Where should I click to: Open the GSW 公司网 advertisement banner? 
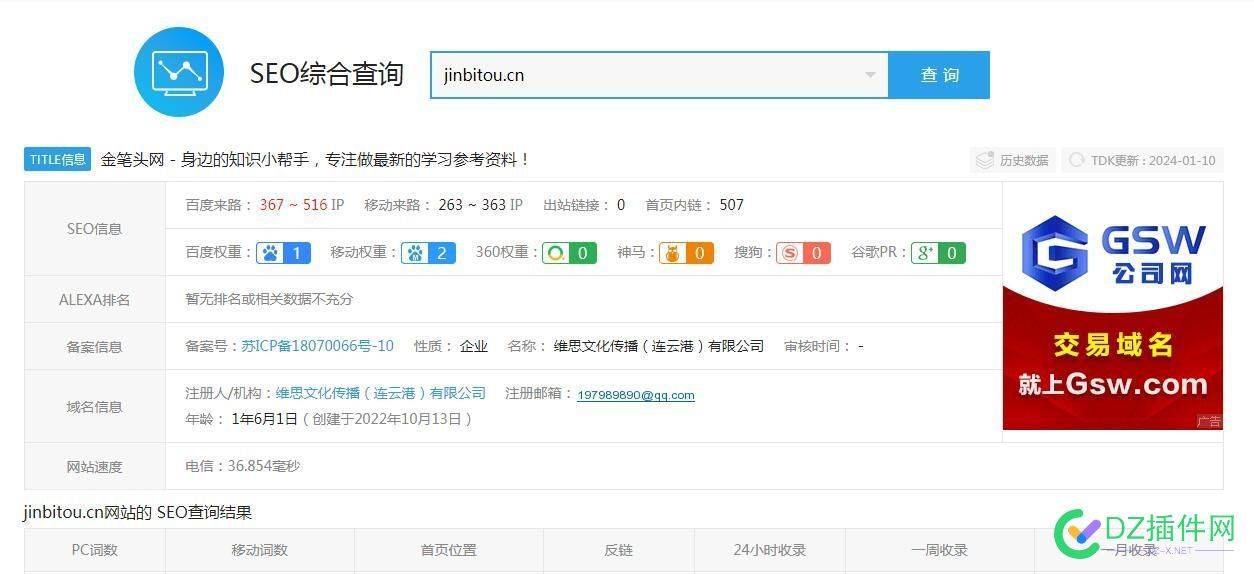1112,306
